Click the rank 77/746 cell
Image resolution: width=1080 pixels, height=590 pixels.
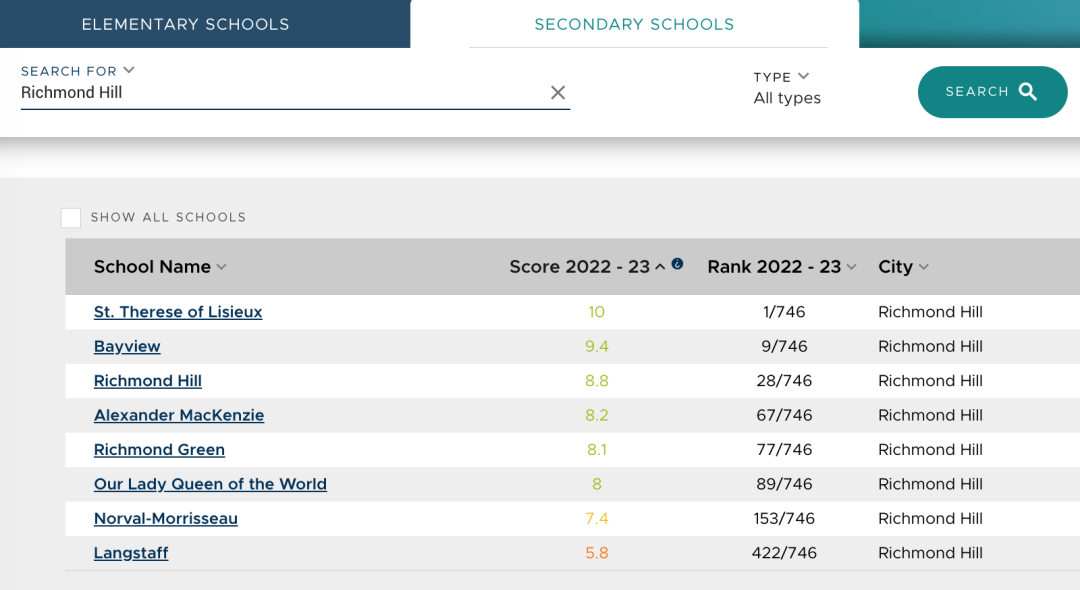[784, 450]
